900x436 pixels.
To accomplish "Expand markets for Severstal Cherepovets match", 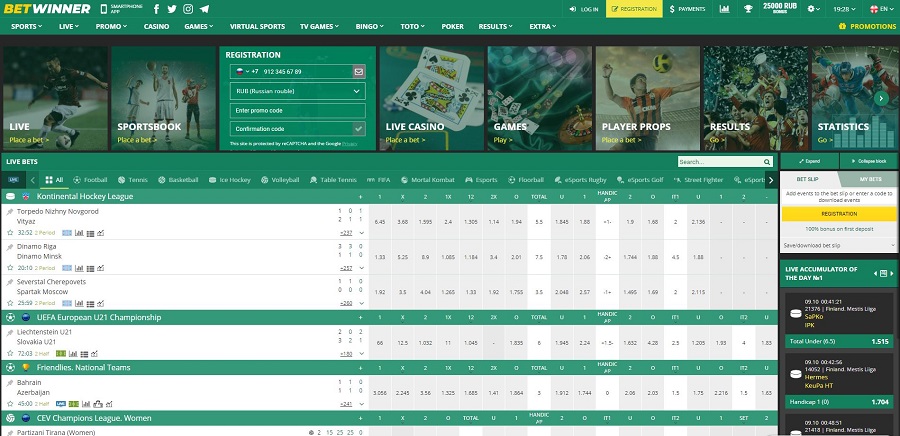I will point(362,303).
